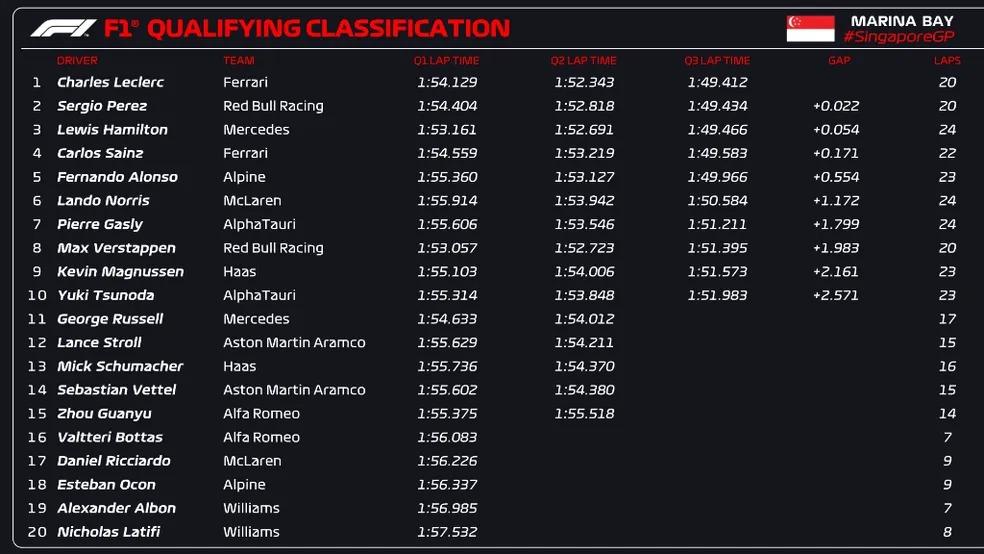Click the F1 logo icon

tap(63, 28)
